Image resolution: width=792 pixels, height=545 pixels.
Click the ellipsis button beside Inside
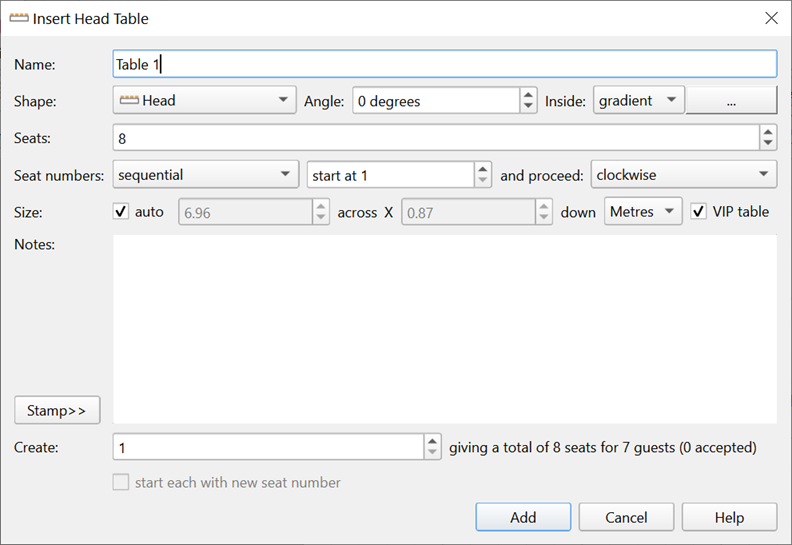(731, 101)
